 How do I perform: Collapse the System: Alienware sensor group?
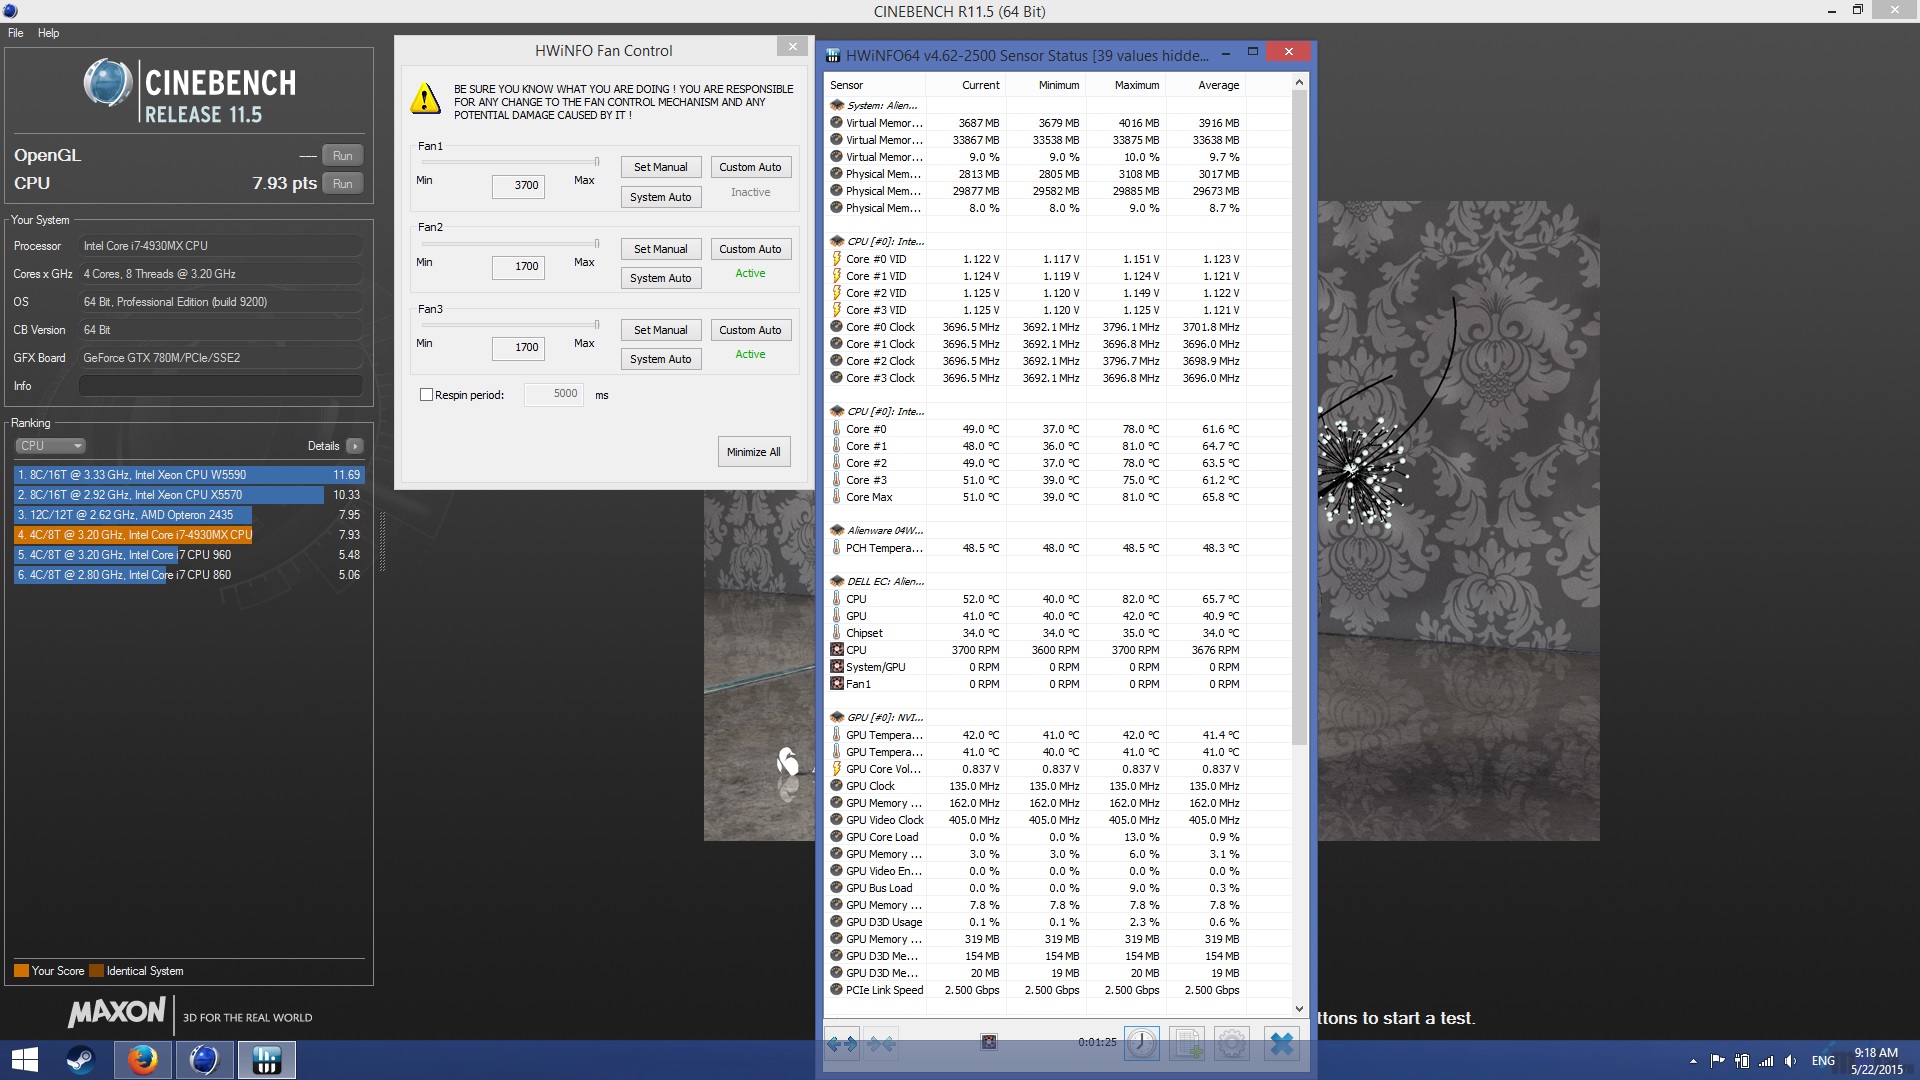click(837, 105)
